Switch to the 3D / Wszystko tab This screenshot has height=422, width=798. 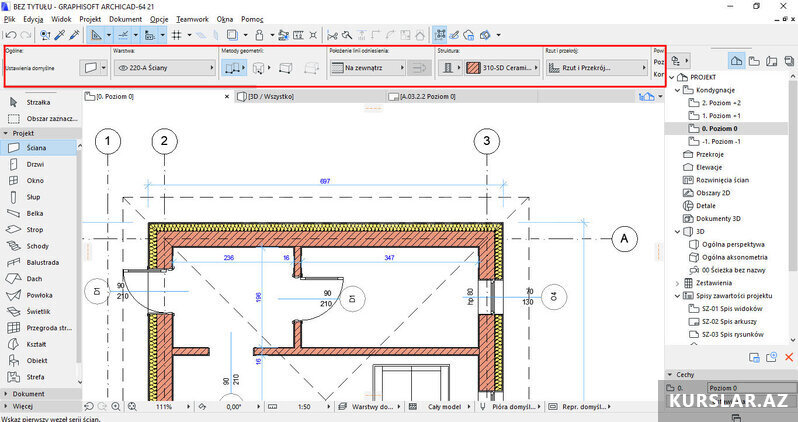tap(270, 96)
